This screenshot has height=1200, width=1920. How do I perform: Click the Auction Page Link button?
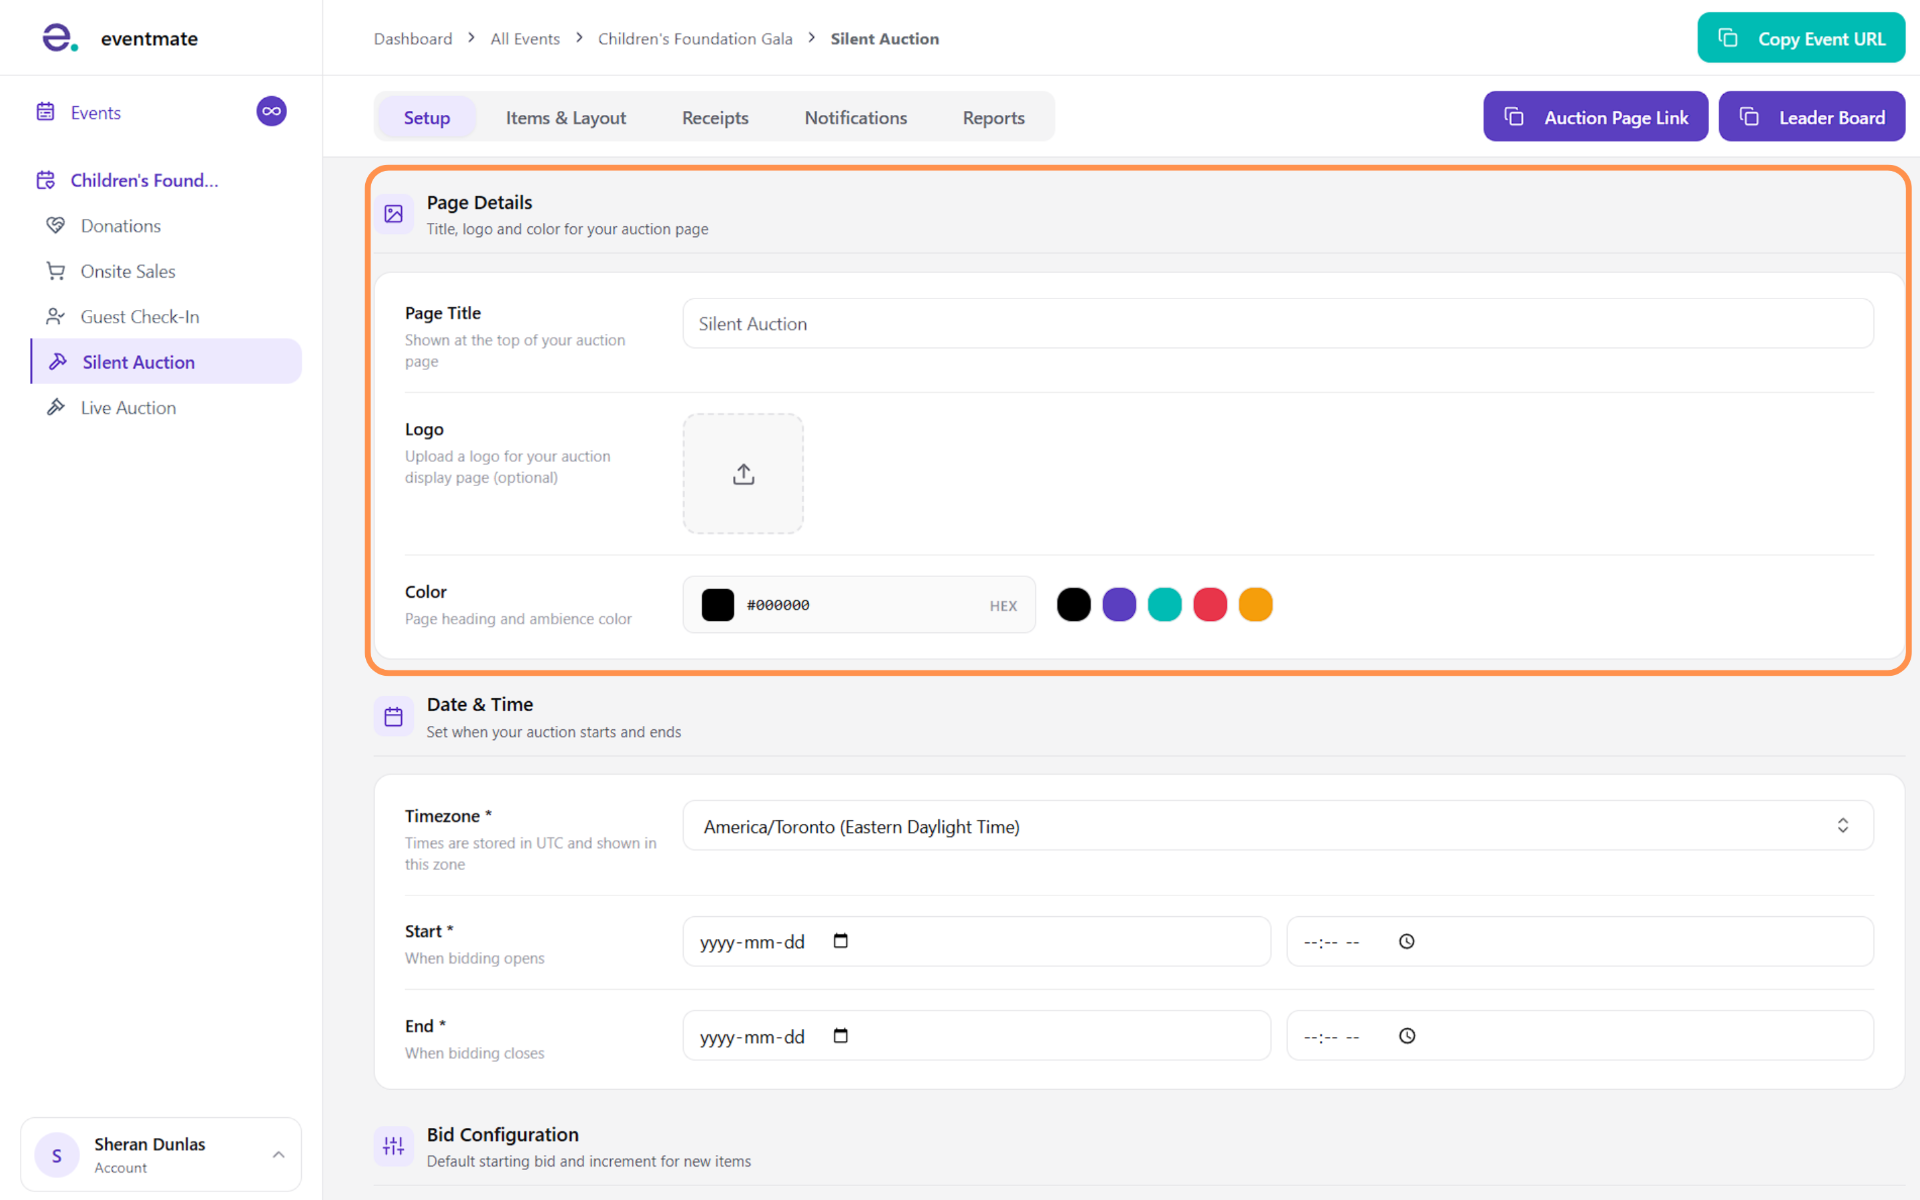tap(1596, 117)
